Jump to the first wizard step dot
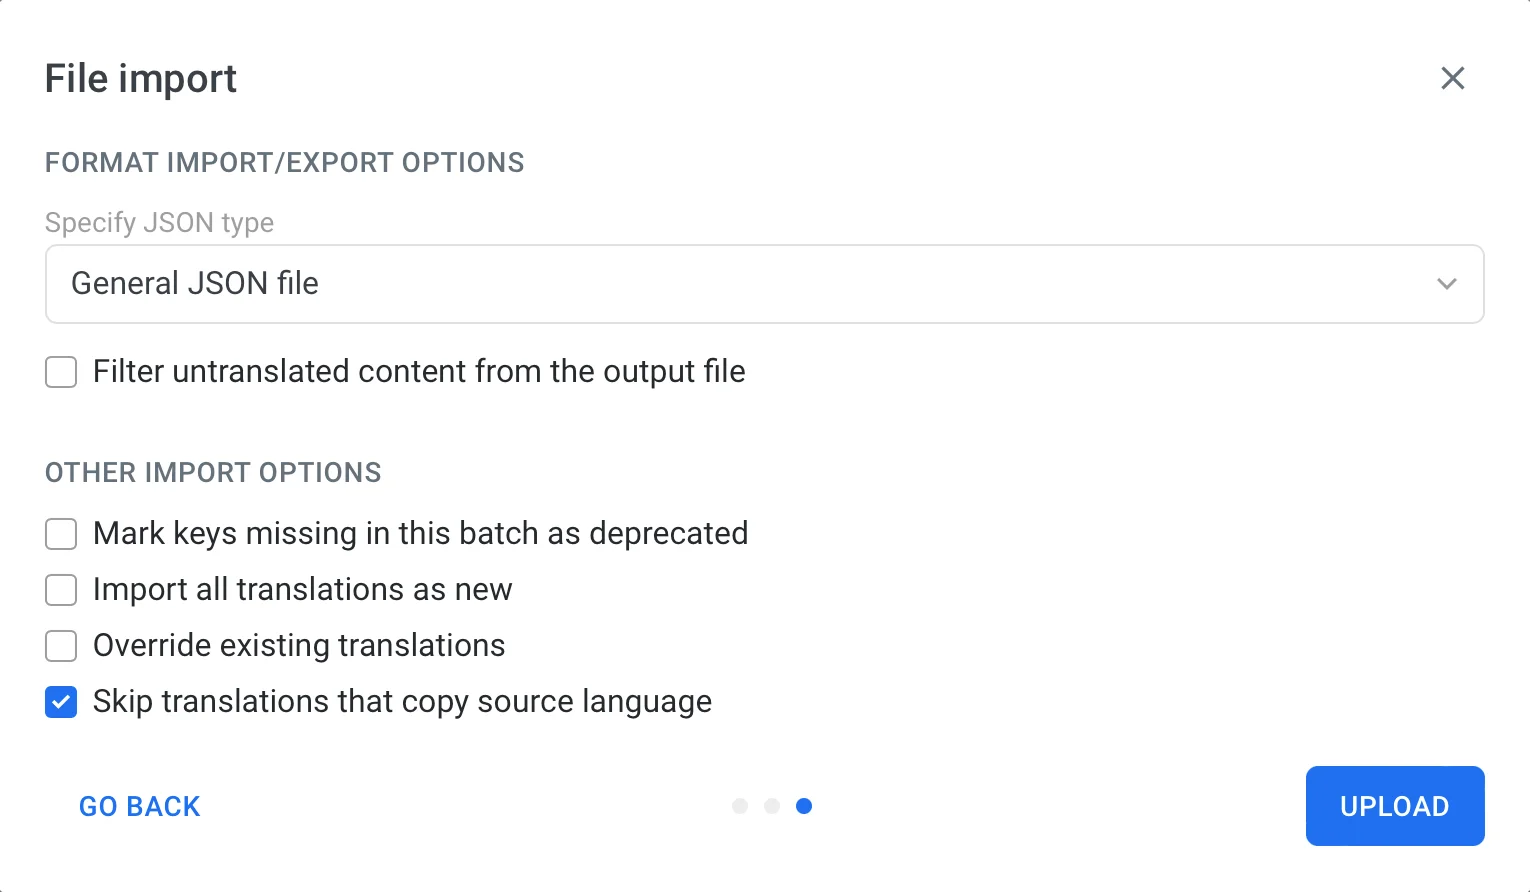 tap(740, 806)
